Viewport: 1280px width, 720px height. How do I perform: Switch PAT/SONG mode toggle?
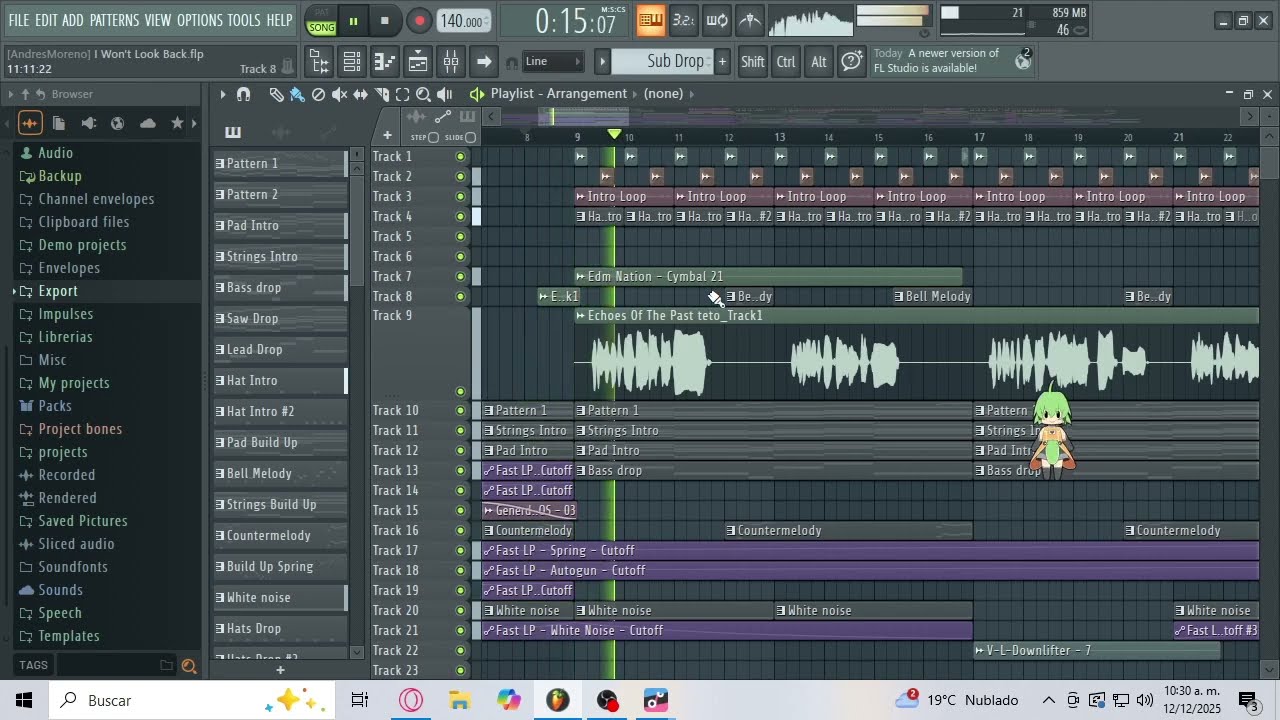tap(321, 21)
